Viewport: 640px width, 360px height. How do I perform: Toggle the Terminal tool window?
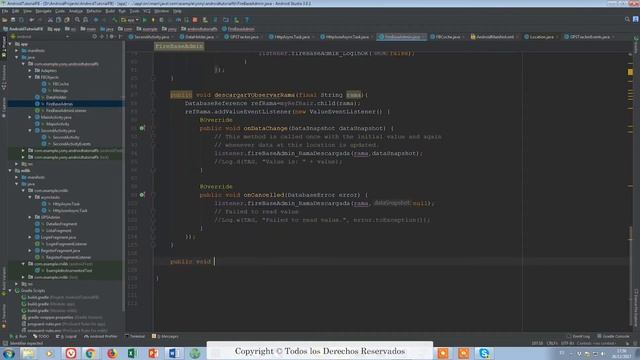(135, 336)
